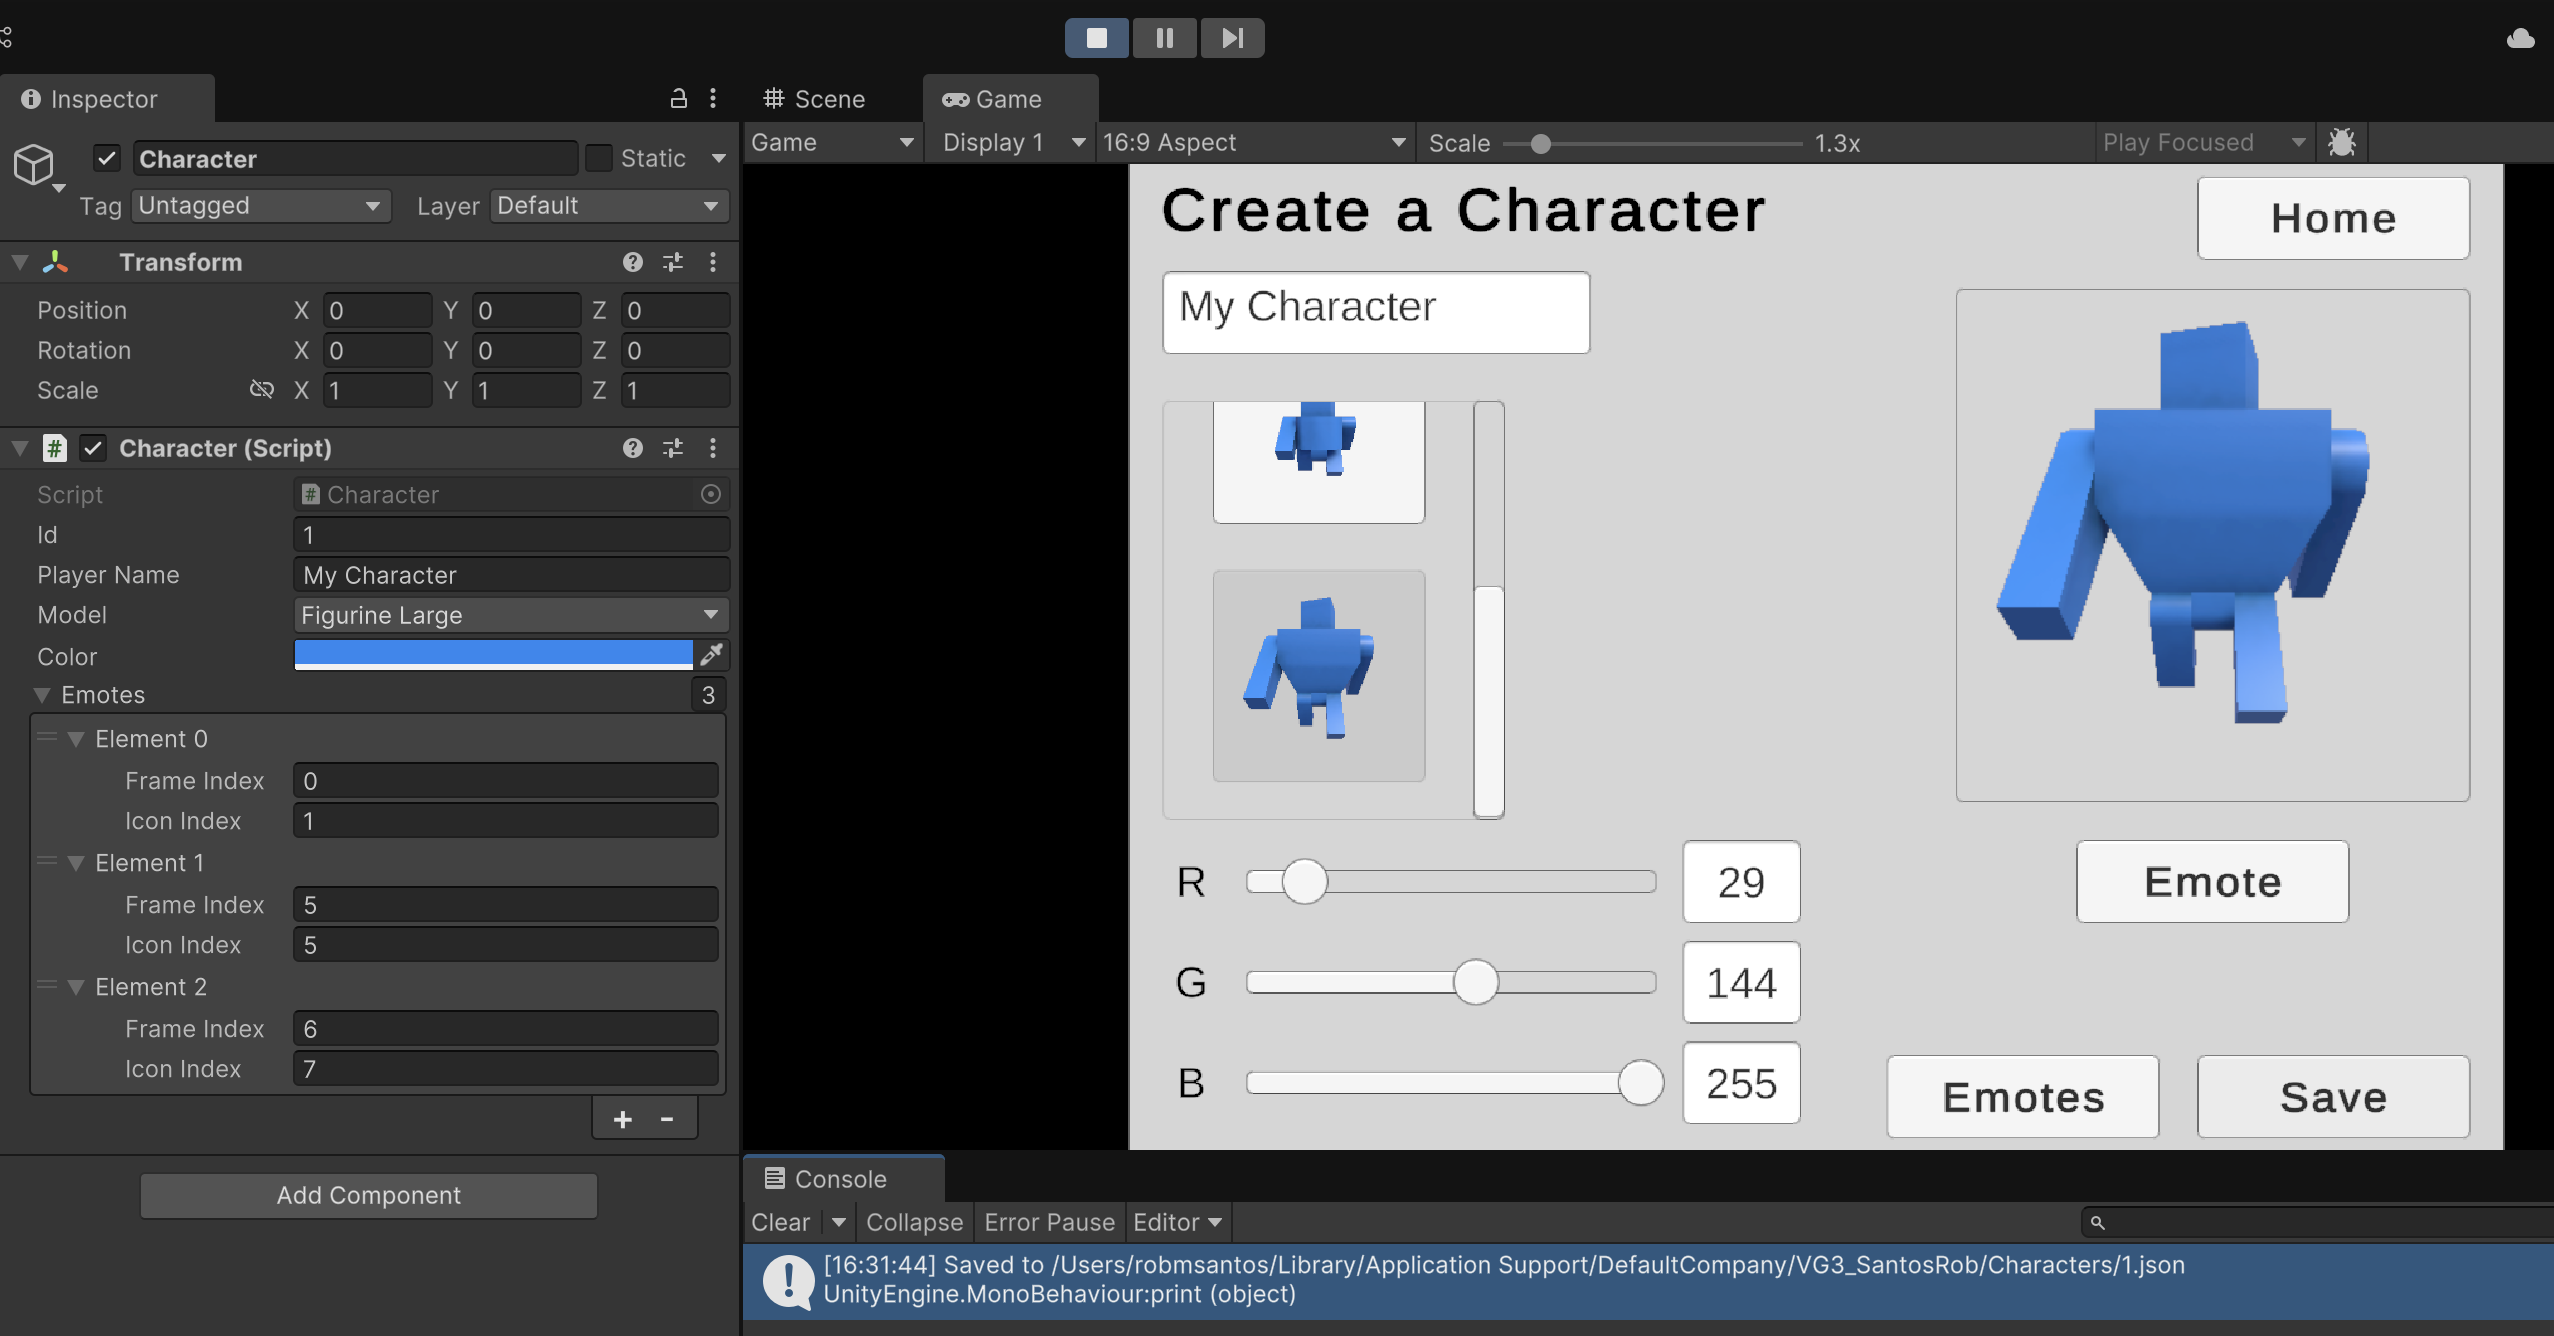Click the G color slider handle
Screen dimensions: 2554x1336
pos(1475,982)
